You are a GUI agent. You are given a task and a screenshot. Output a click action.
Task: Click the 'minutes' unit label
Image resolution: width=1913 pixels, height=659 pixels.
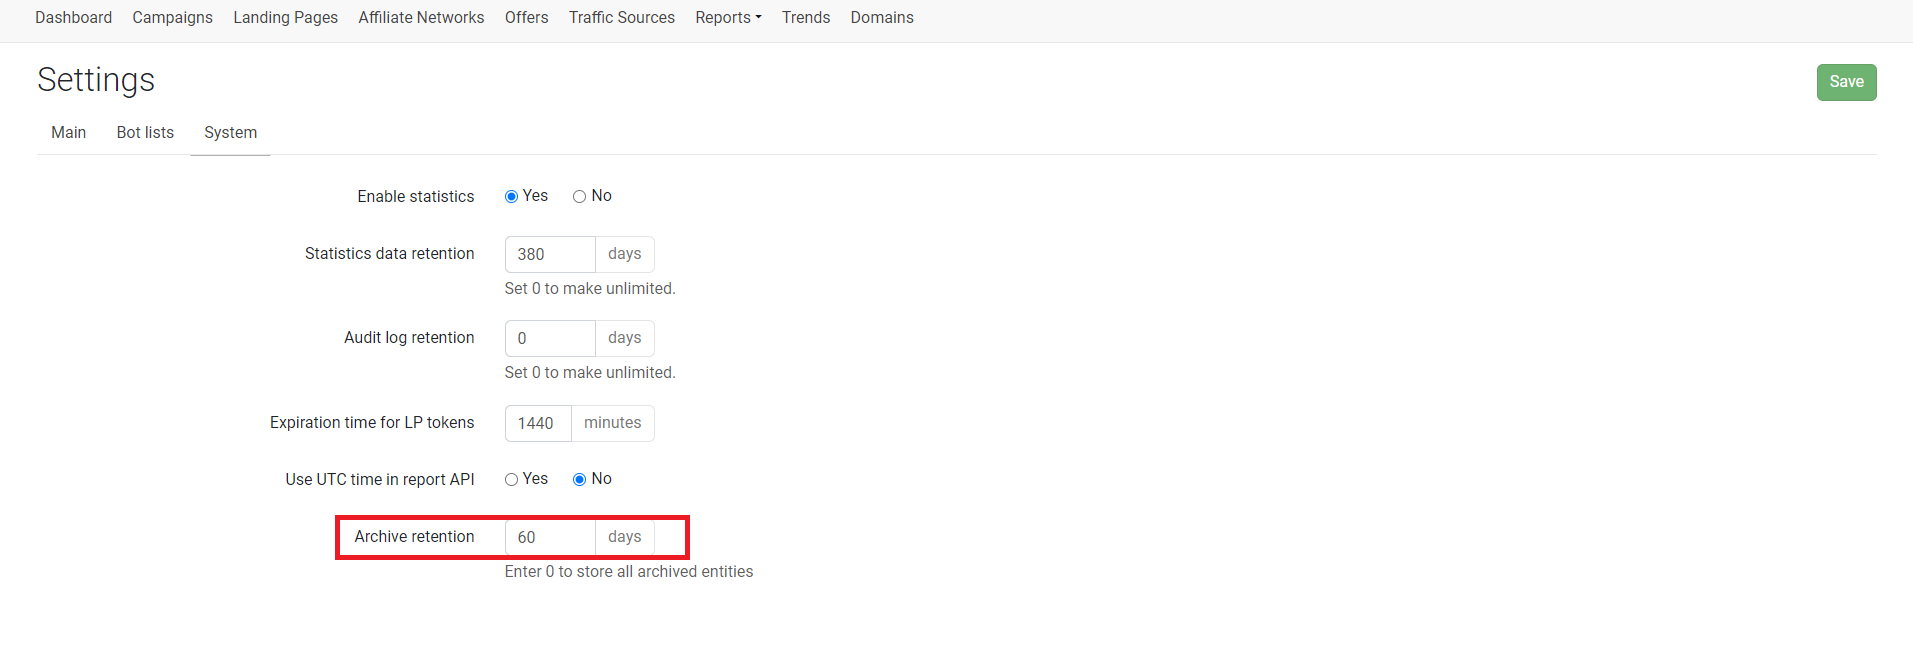click(613, 423)
